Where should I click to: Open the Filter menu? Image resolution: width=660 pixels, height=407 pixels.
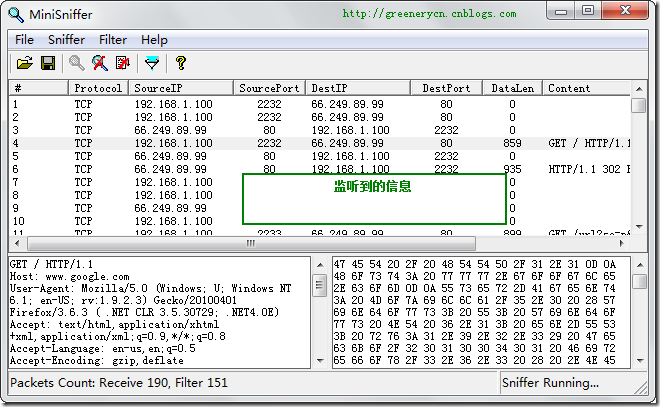click(x=113, y=40)
